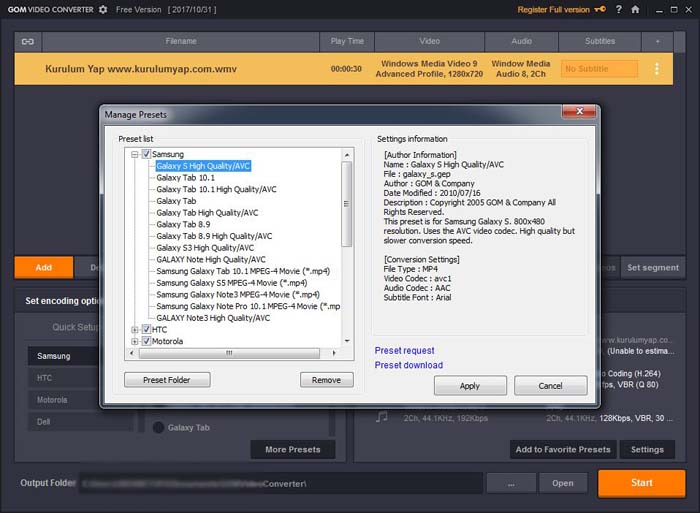The image size is (700, 513).
Task: Select Motorola in Quick Setup list
Action: [63, 400]
